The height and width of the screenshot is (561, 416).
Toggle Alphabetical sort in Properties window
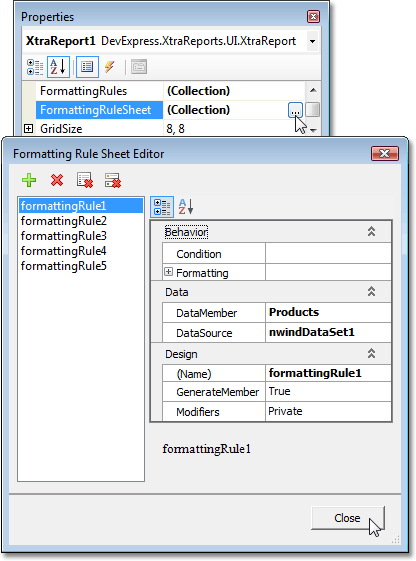pyautogui.click(x=58, y=67)
